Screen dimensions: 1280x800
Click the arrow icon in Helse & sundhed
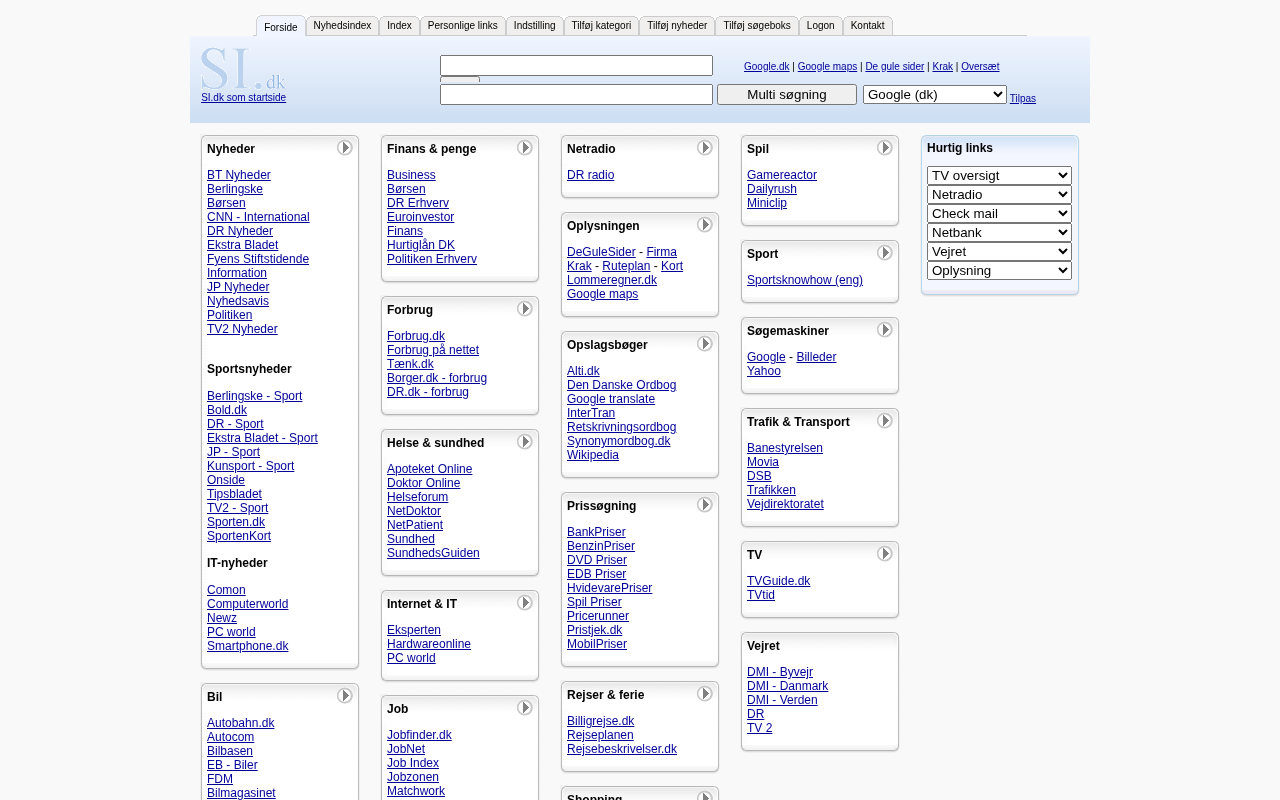525,442
